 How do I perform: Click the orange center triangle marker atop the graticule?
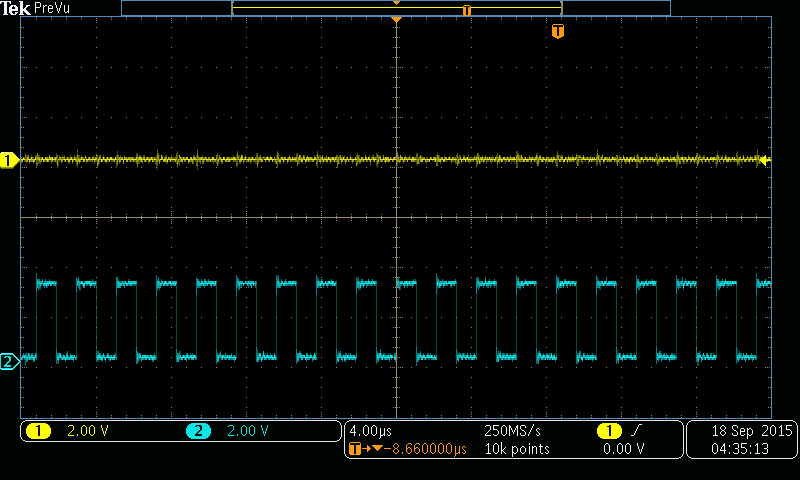pos(396,19)
